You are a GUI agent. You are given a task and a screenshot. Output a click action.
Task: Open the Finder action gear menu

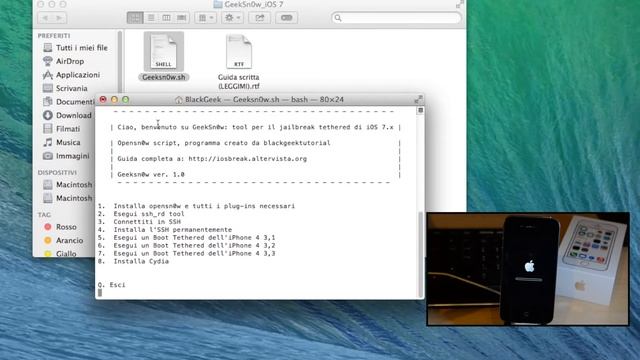pyautogui.click(x=233, y=18)
